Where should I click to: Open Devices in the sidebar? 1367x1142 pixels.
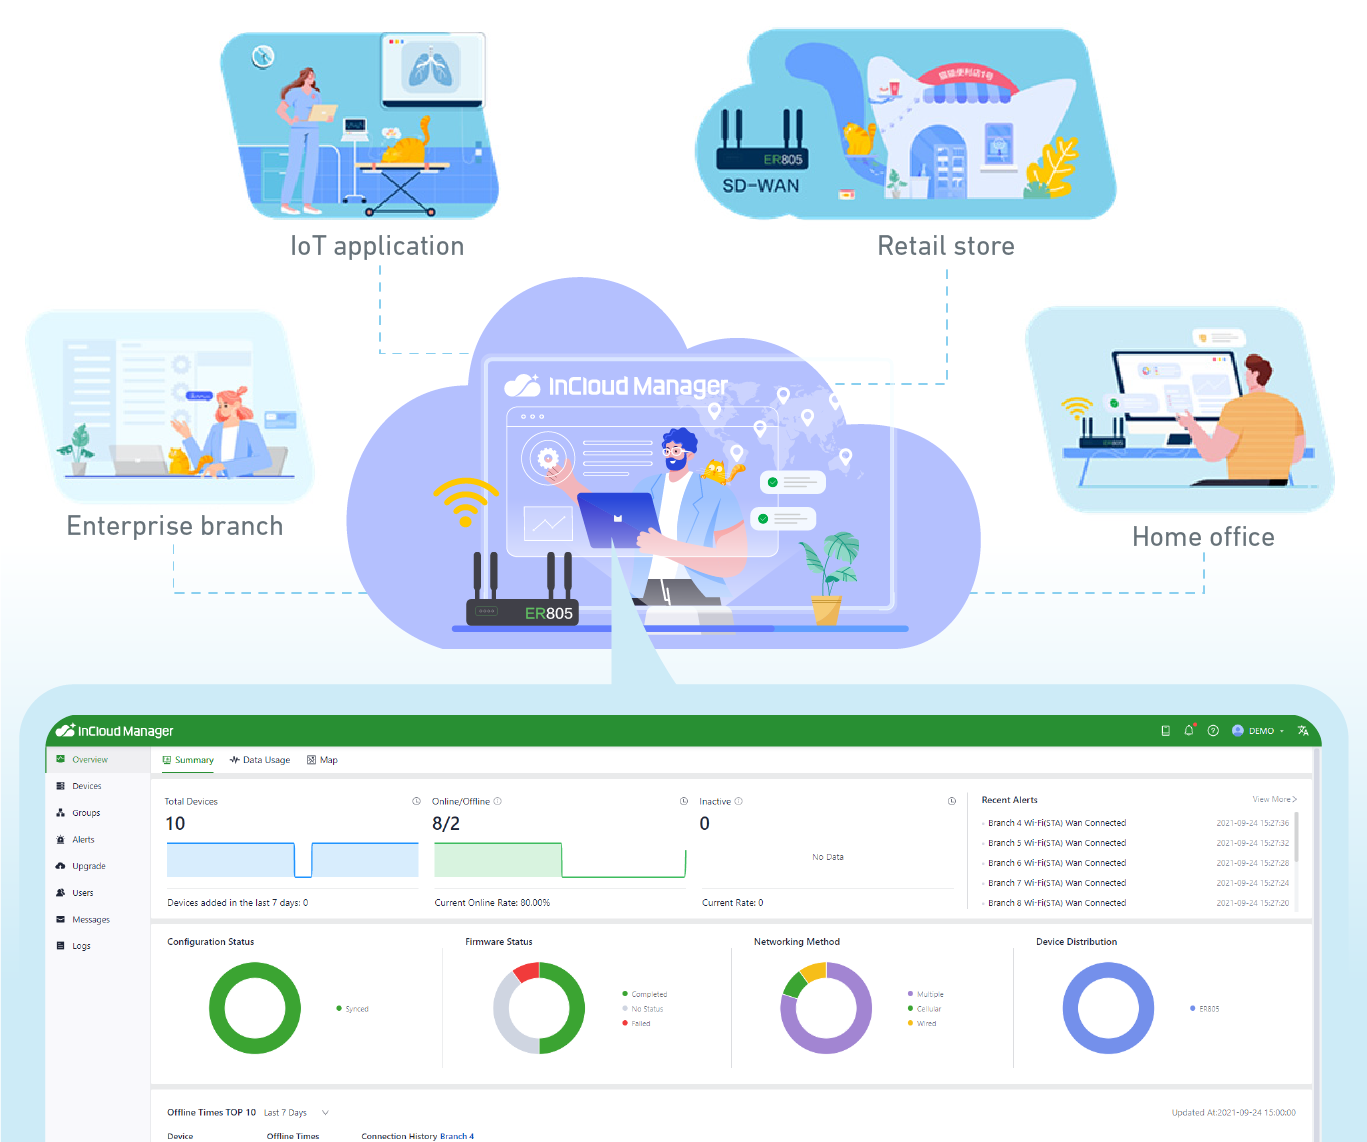click(x=98, y=786)
